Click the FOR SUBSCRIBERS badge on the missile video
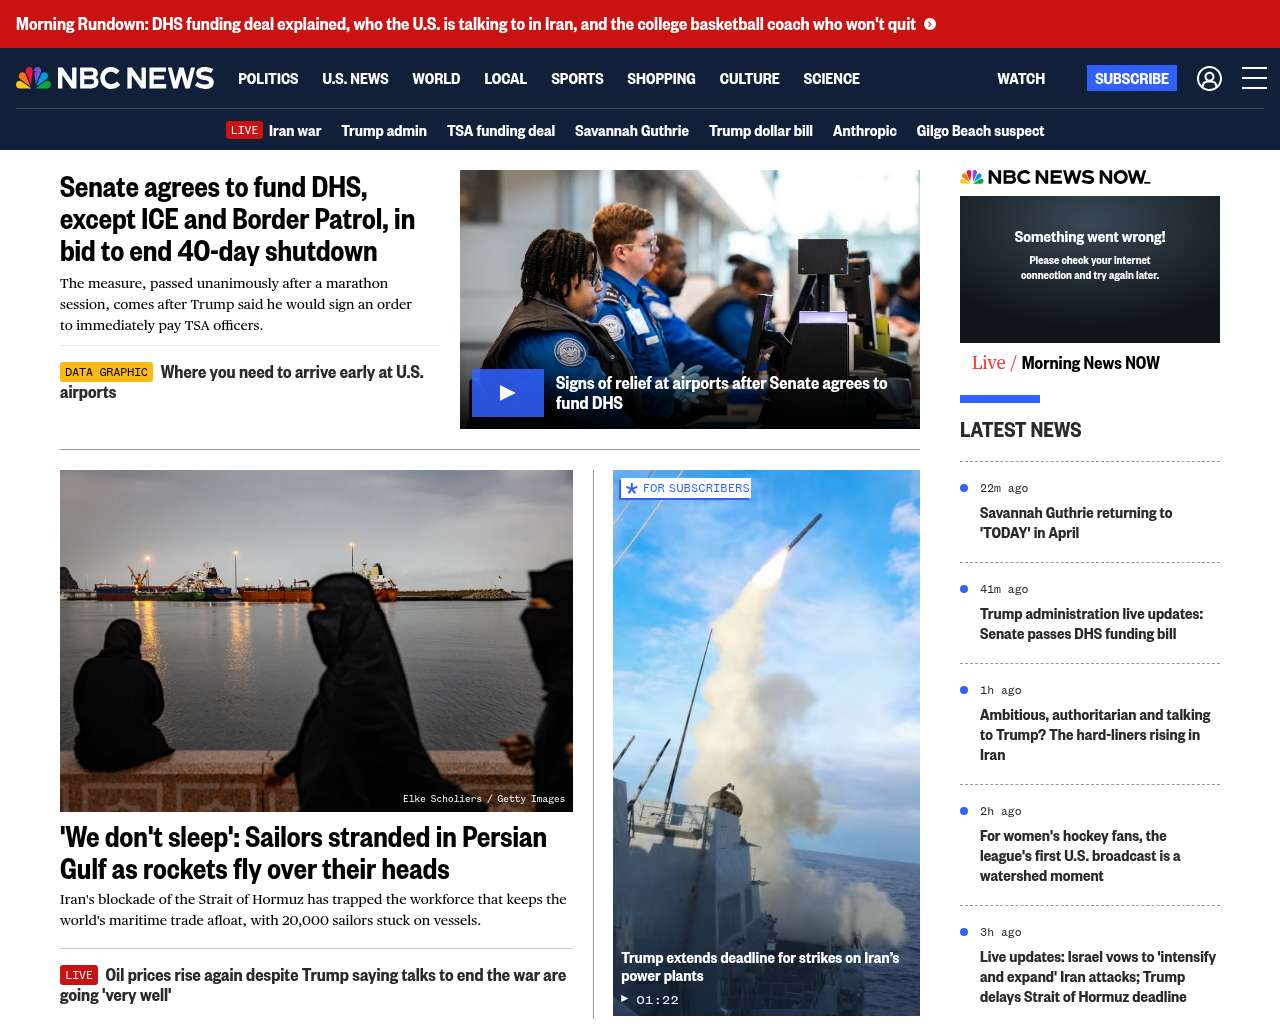Screen dimensions: 1280x1024 pos(685,488)
